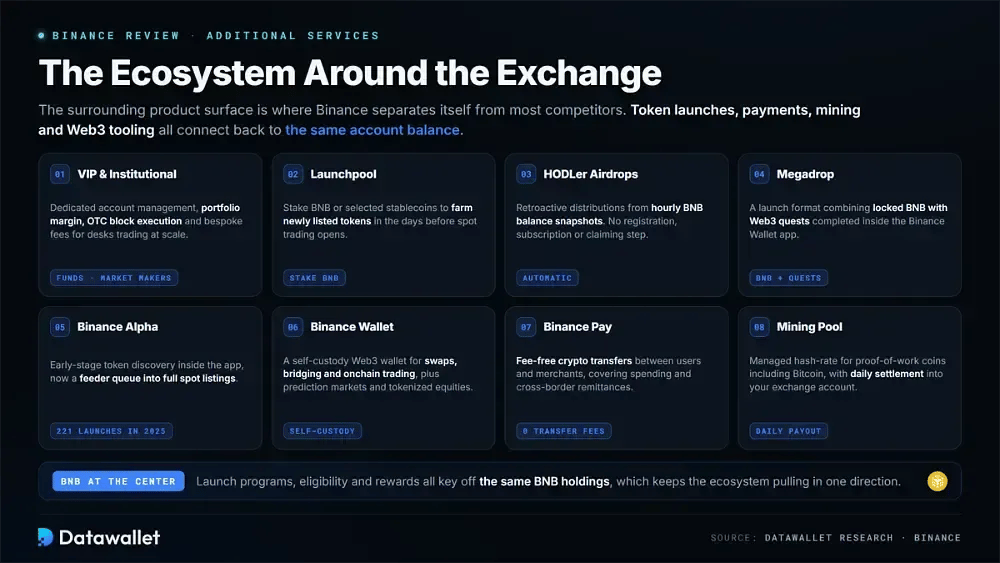The image size is (1000, 563).
Task: Click the VIP & Institutional card title
Action: pos(127,174)
